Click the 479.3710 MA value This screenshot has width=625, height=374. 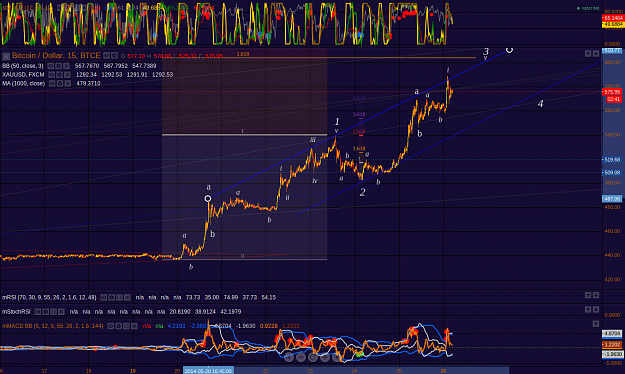coord(88,83)
